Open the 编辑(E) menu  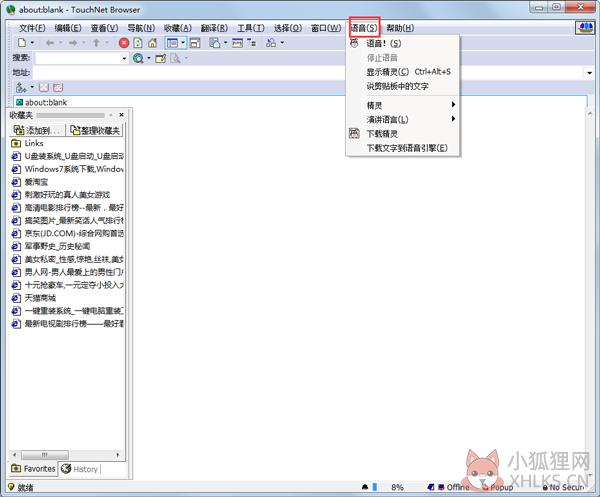point(68,28)
